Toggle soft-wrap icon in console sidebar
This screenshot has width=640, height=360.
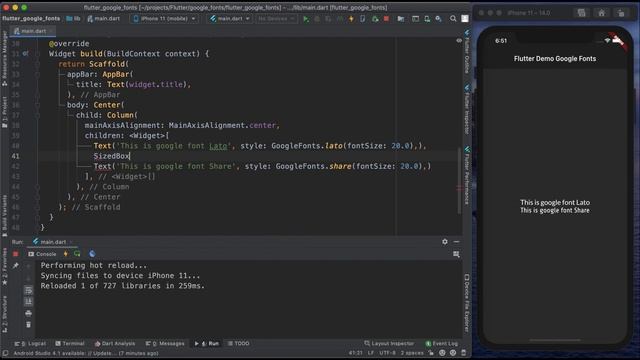tap(28, 290)
